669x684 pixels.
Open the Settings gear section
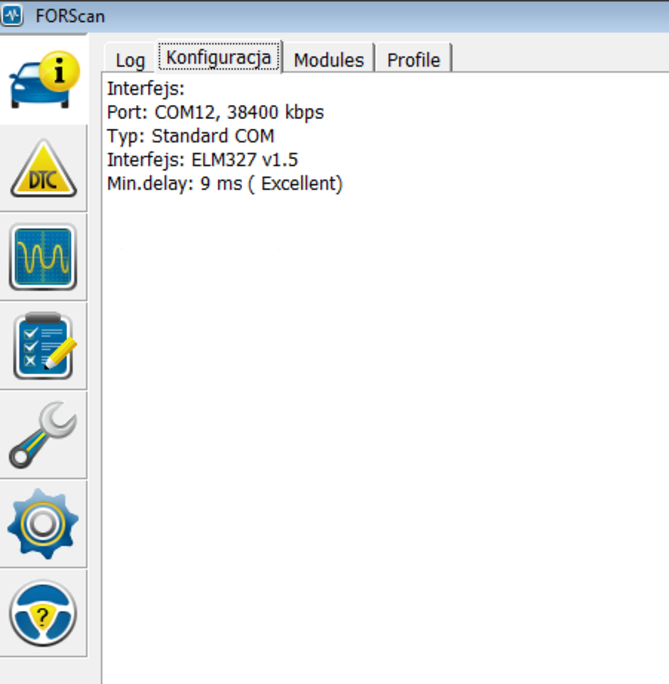[x=44, y=524]
